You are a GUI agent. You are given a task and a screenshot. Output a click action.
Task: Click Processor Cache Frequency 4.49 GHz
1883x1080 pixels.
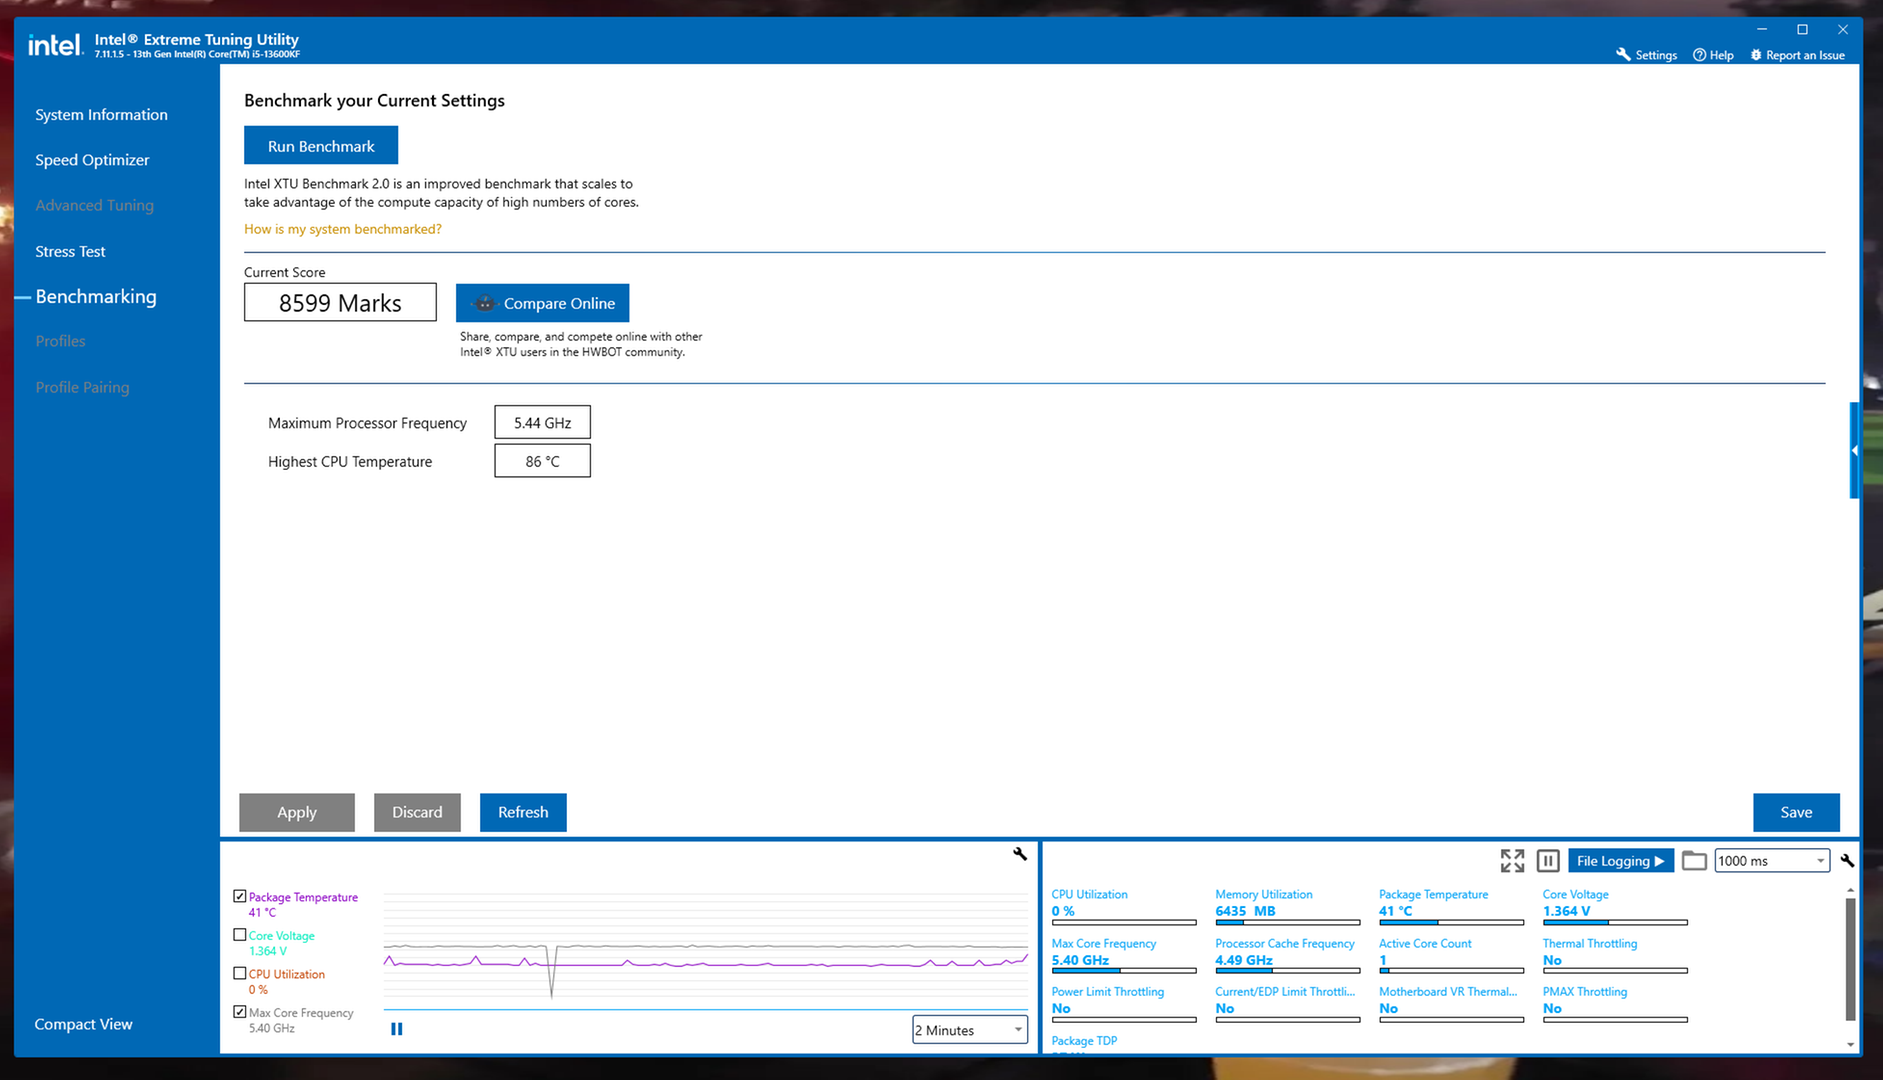point(1287,955)
